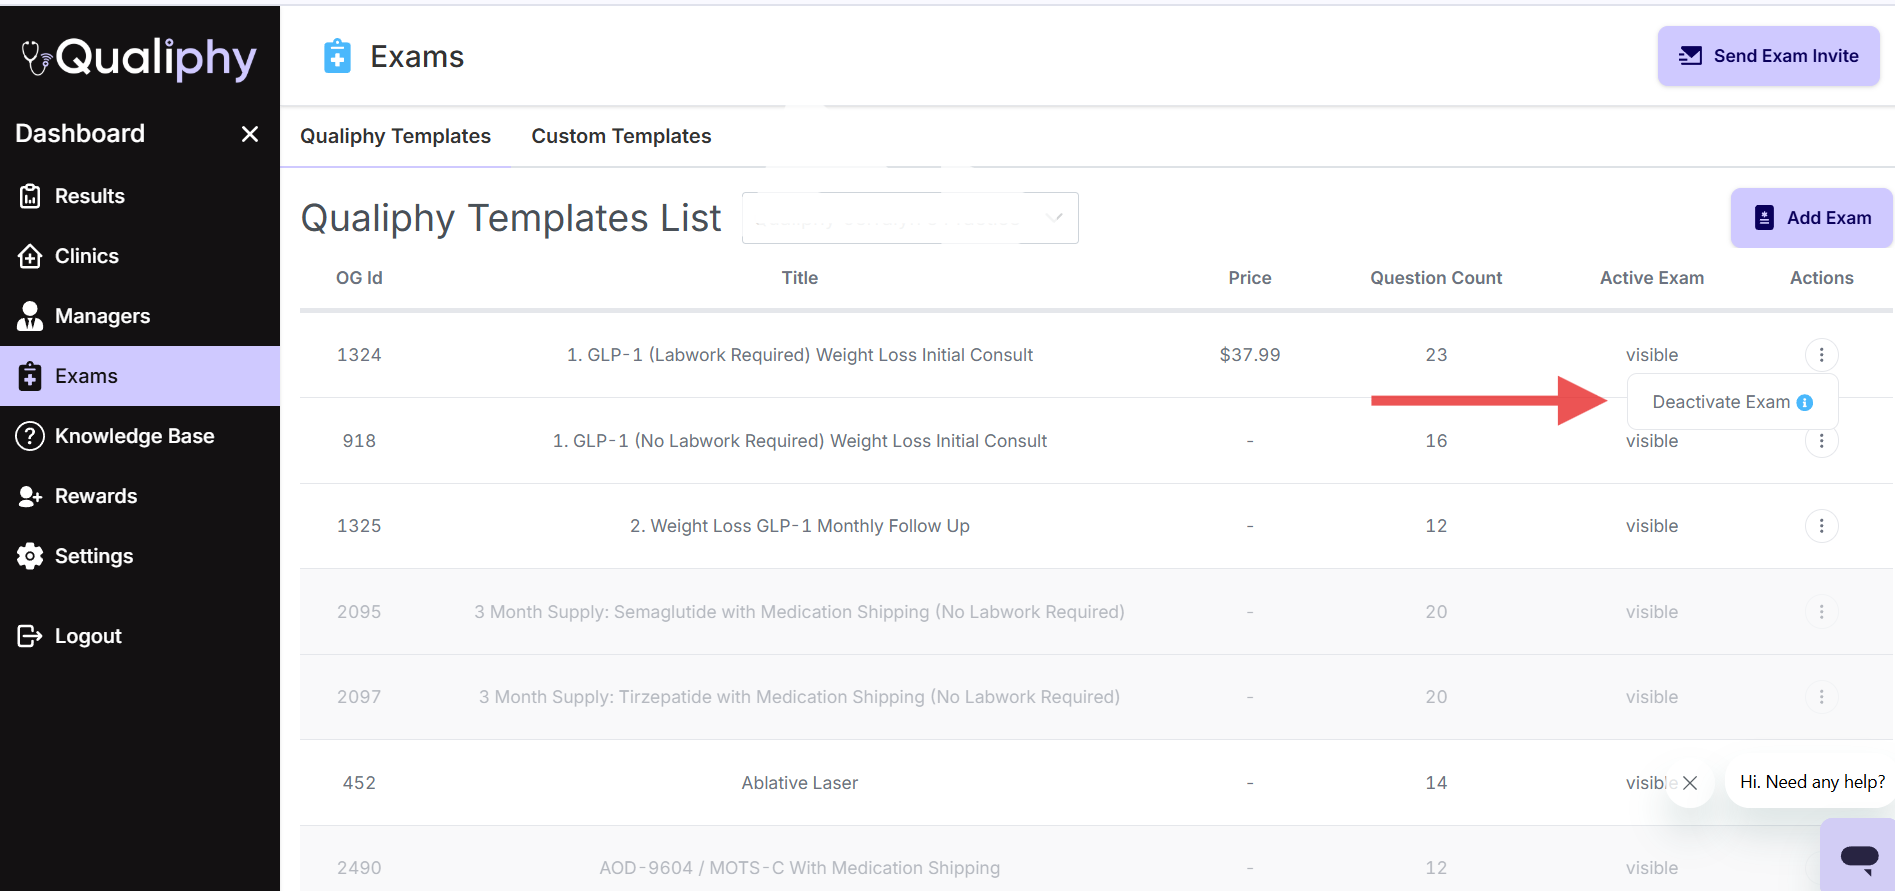Viewport: 1895px width, 891px height.
Task: Click the OG Id cell '452'
Action: point(359,783)
